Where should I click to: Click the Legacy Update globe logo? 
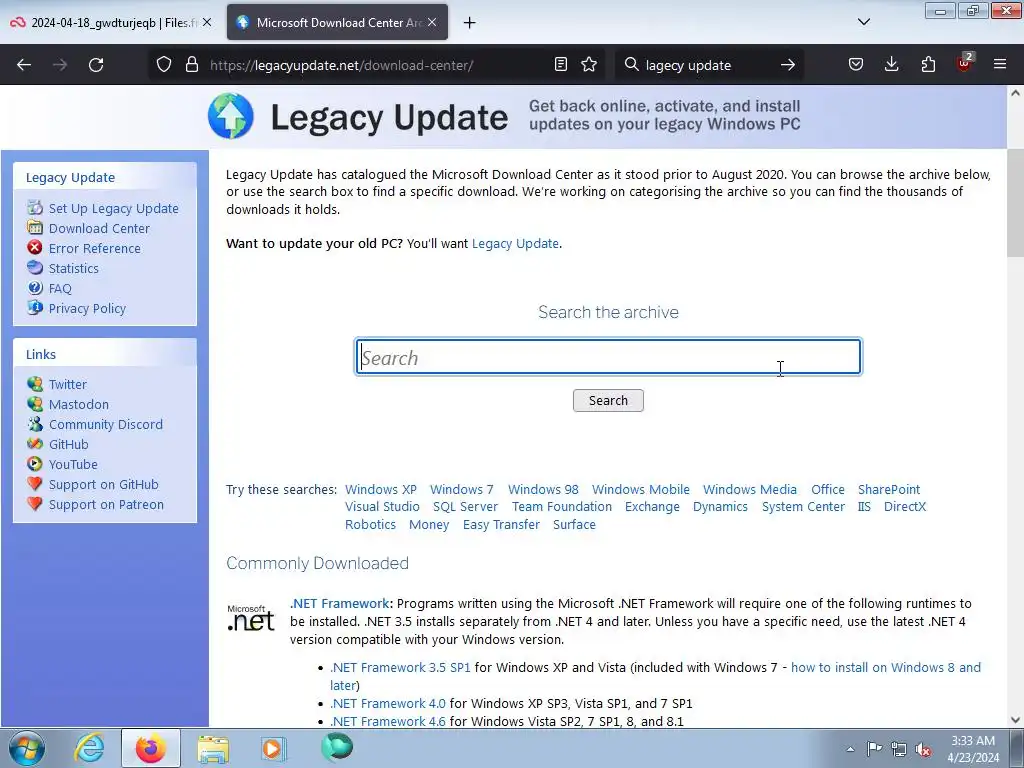pos(231,116)
